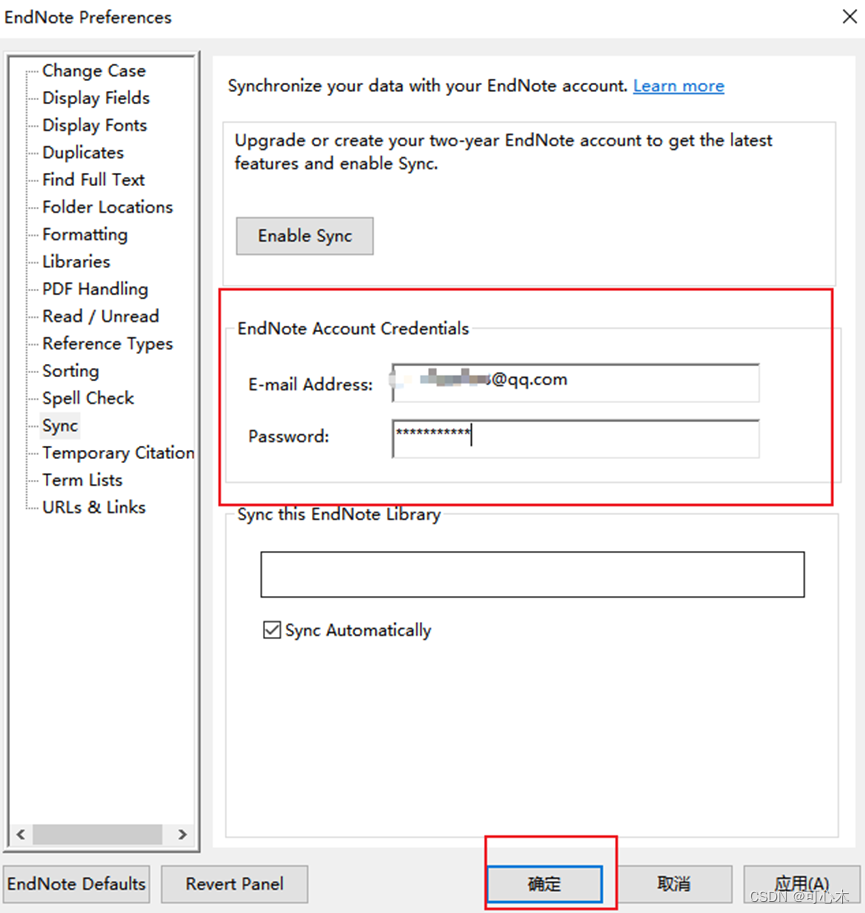Click the Revert Panel button
This screenshot has height=913, width=865.
point(235,884)
